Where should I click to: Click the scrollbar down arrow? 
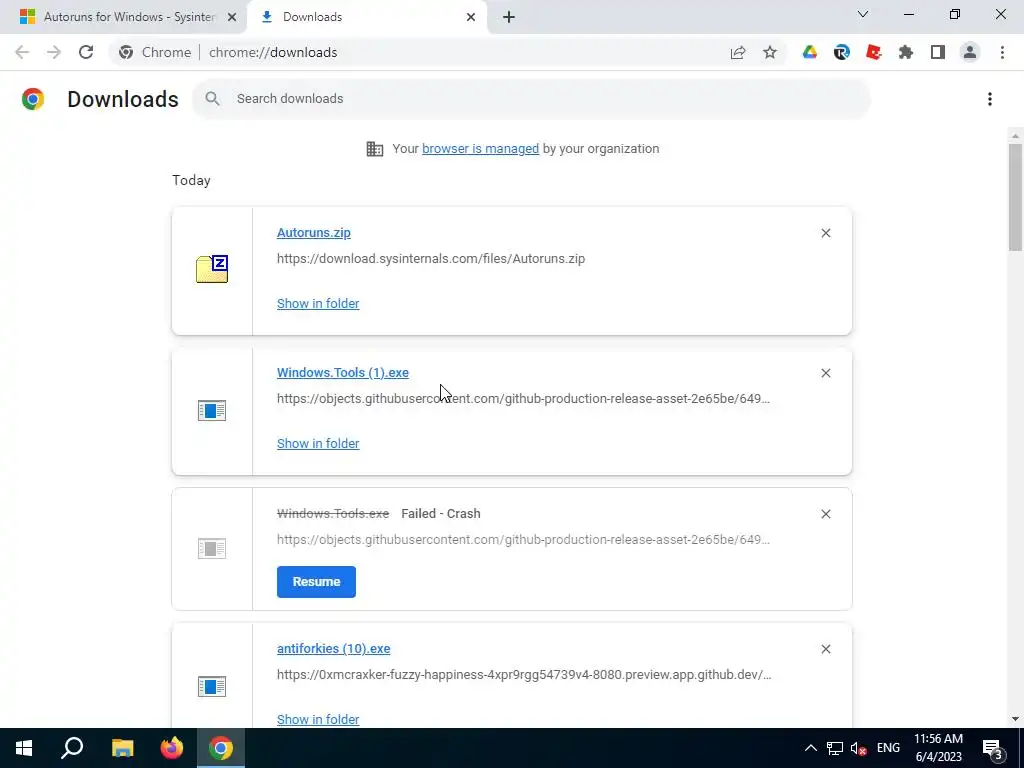coord(1015,719)
